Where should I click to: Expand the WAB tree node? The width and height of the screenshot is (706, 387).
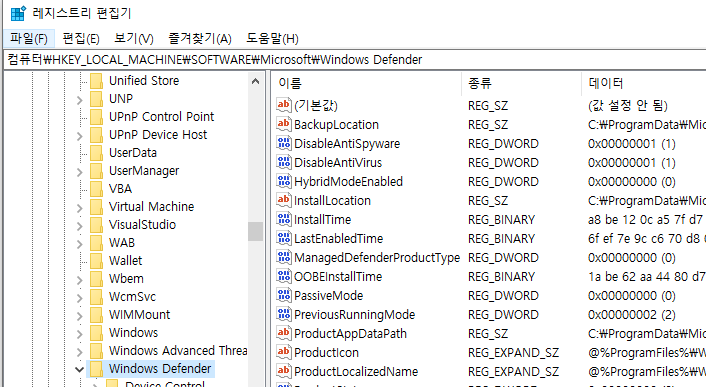80,244
